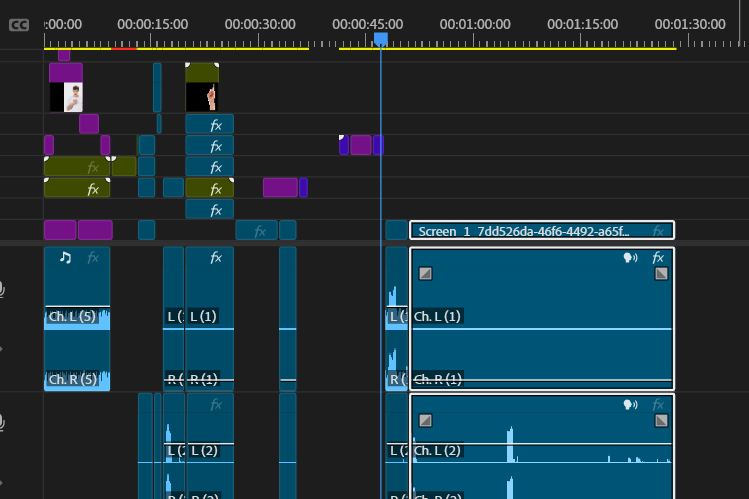Viewport: 749px width, 499px height.
Task: Select the clip thumbnail showing a pointing hand
Action: pyautogui.click(x=202, y=97)
